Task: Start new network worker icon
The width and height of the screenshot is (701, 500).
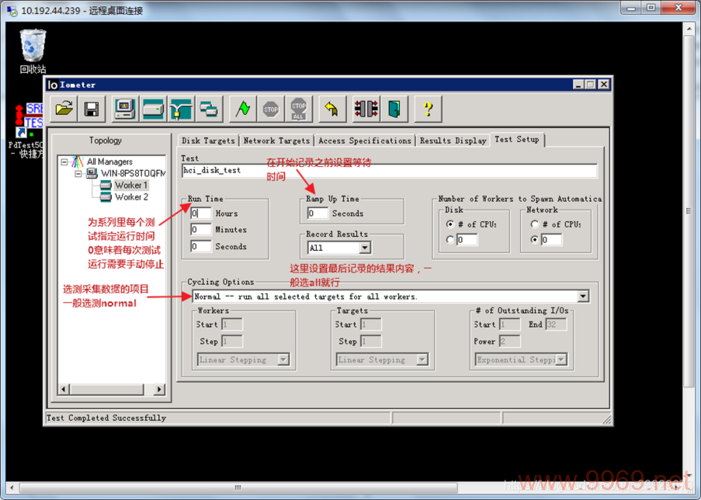Action: tap(181, 109)
